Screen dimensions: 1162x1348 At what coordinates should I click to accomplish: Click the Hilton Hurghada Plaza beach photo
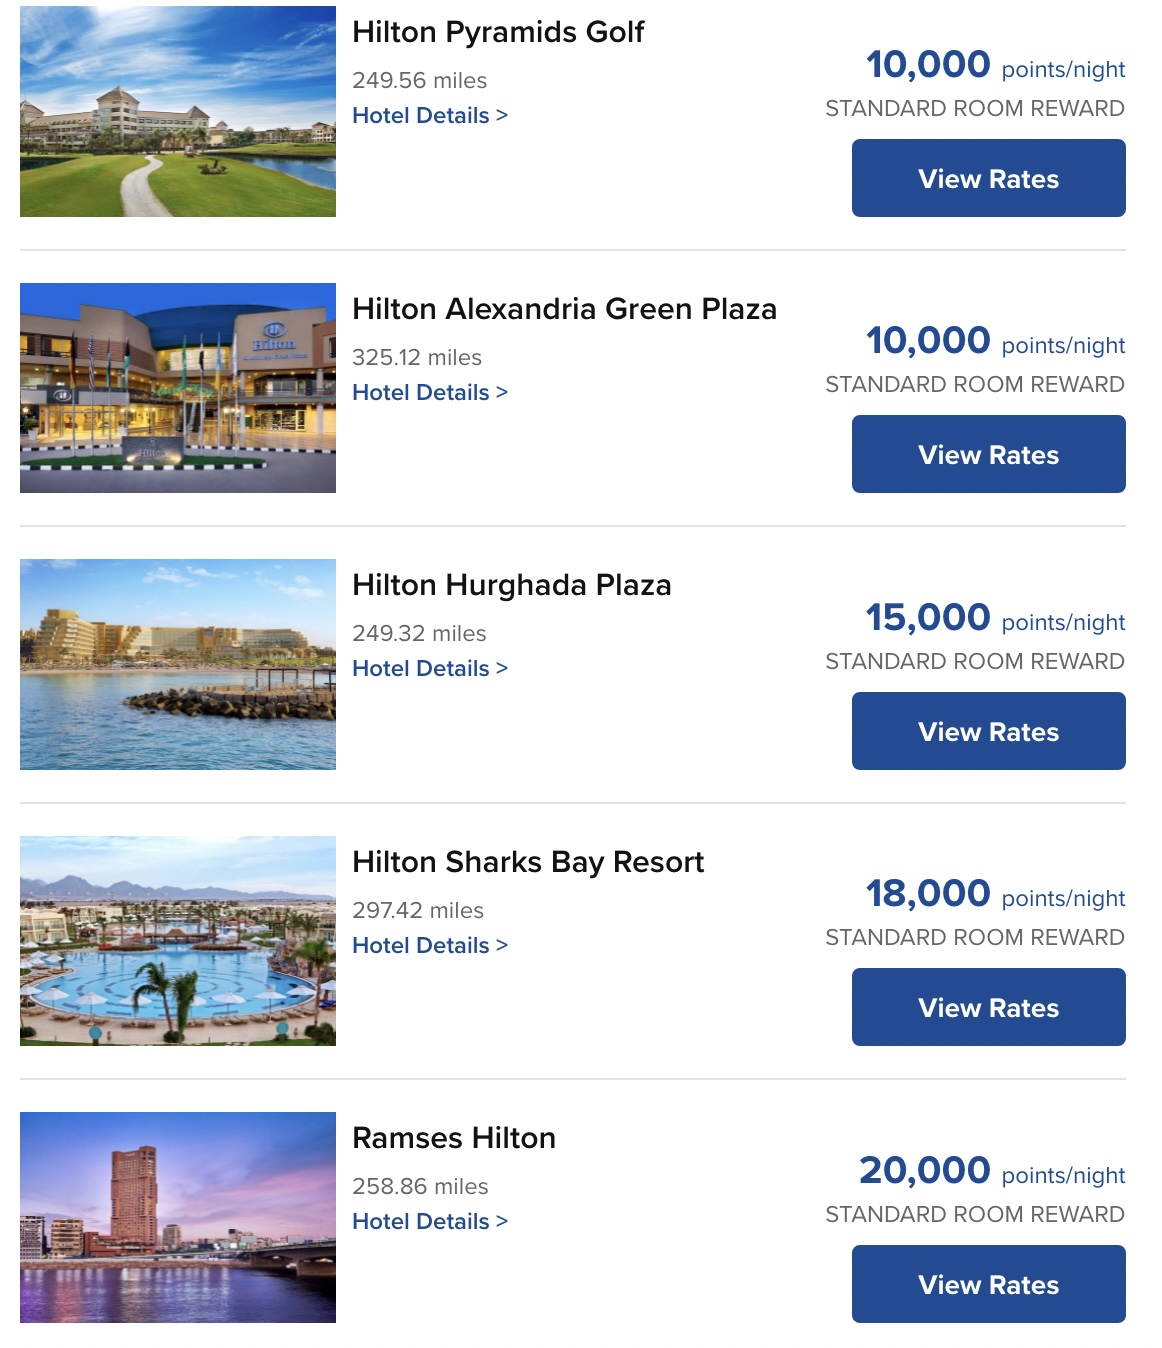tap(178, 664)
